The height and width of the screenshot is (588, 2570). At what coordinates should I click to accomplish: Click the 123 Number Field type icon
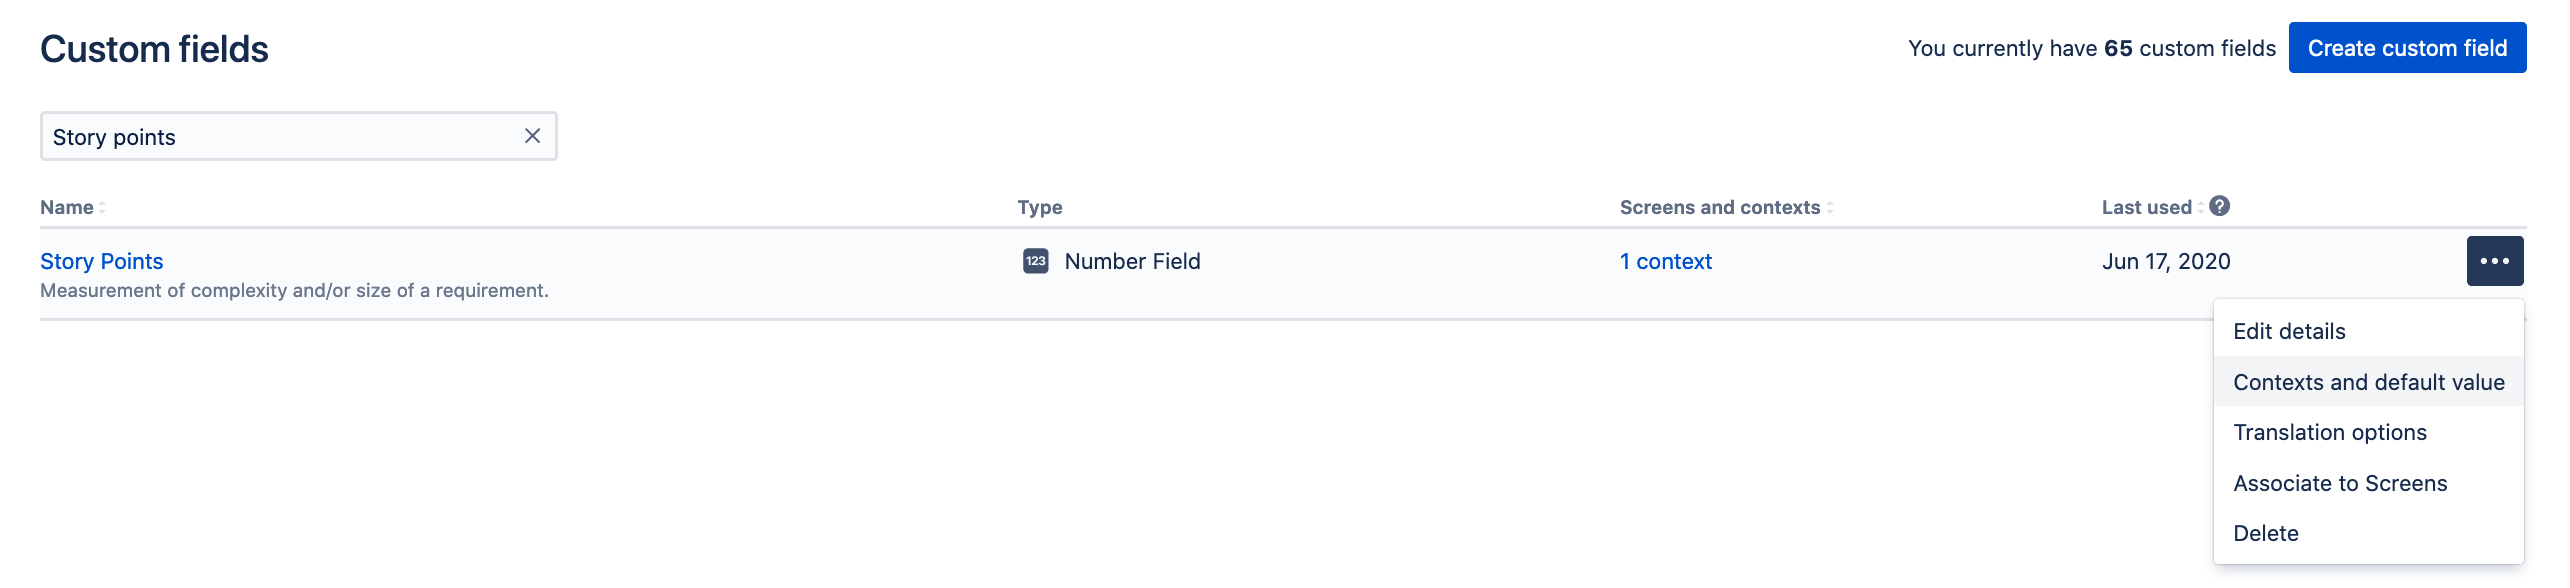click(1035, 261)
